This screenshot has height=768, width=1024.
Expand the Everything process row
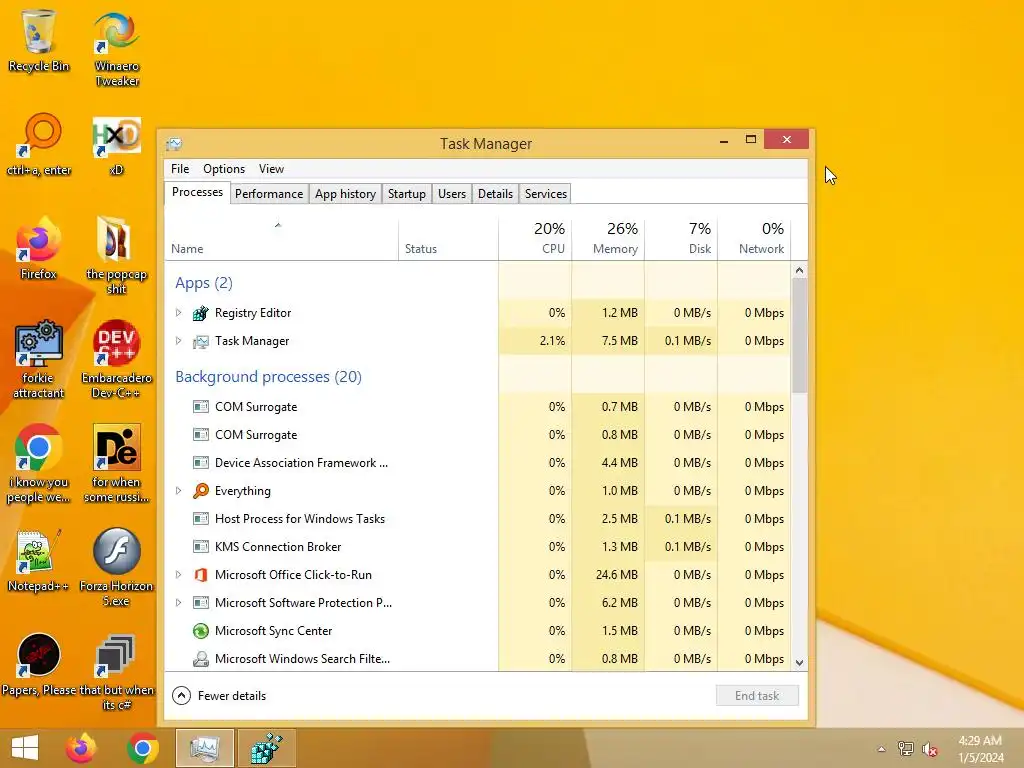tap(178, 490)
